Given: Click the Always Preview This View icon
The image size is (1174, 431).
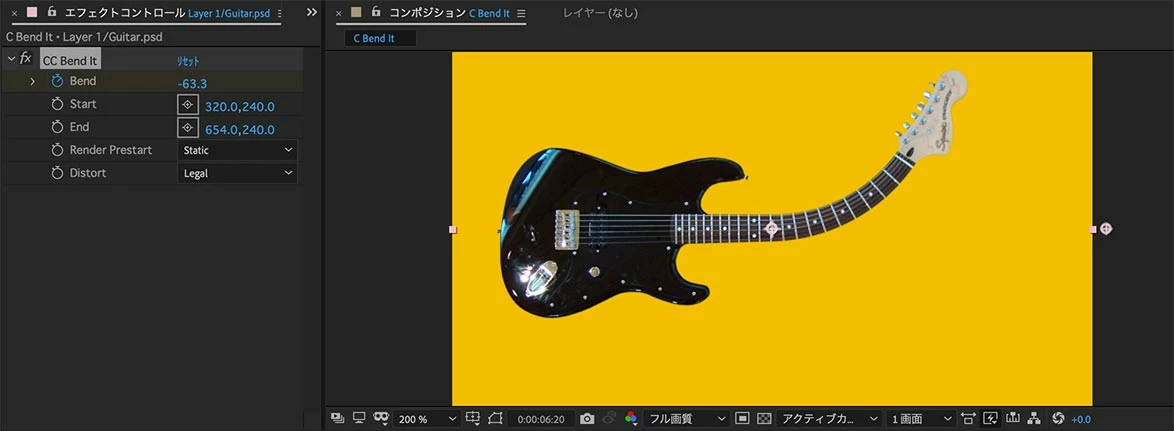Looking at the screenshot, I should pyautogui.click(x=337, y=418).
